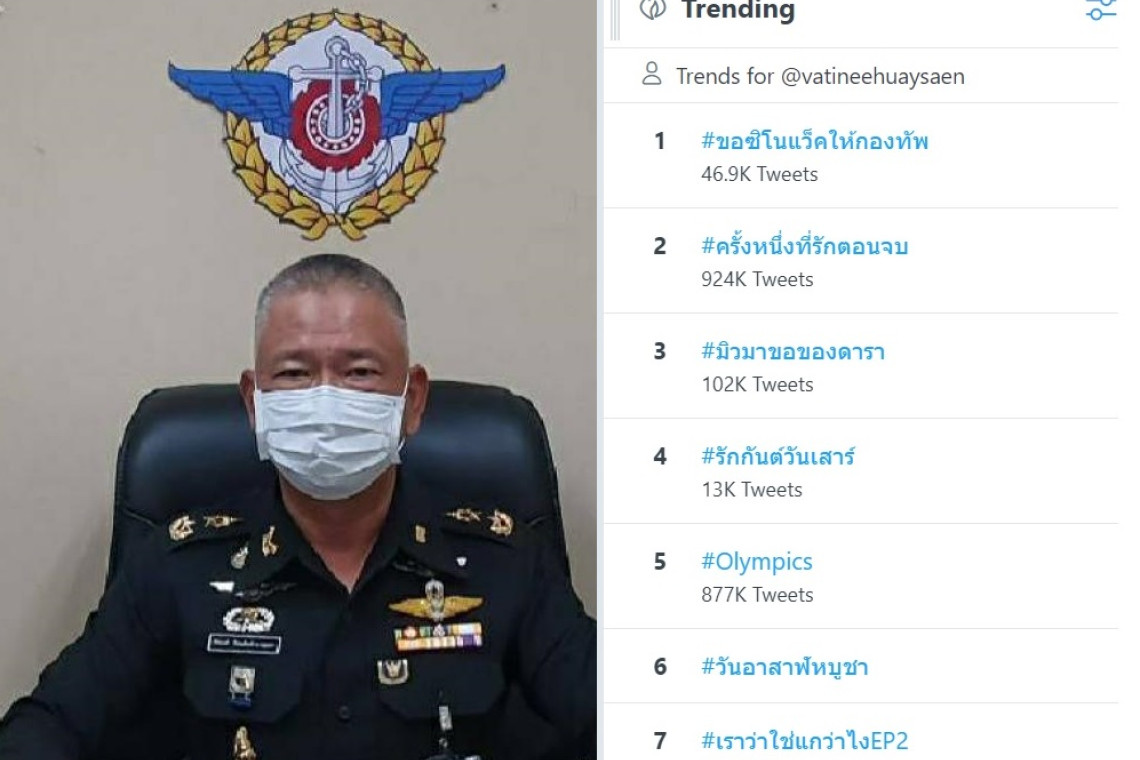Click the 13K Tweets count

click(x=751, y=489)
